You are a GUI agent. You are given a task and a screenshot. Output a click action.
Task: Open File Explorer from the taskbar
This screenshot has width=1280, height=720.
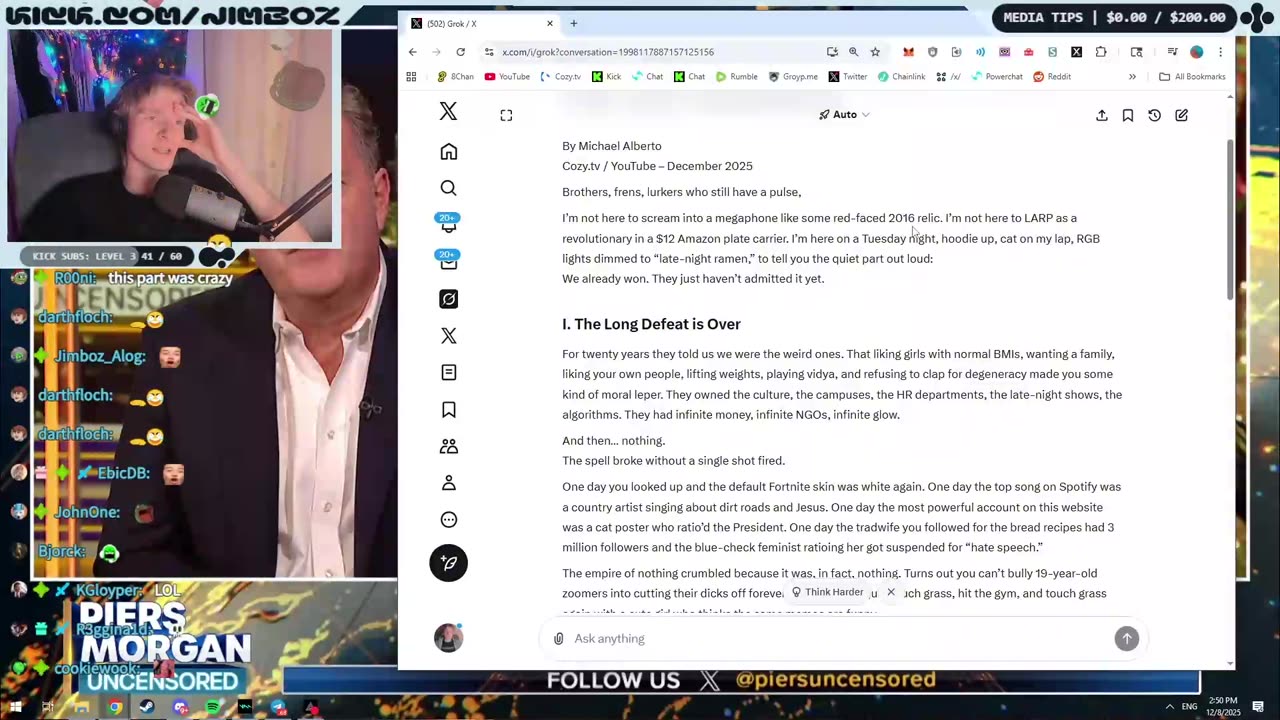pos(81,708)
